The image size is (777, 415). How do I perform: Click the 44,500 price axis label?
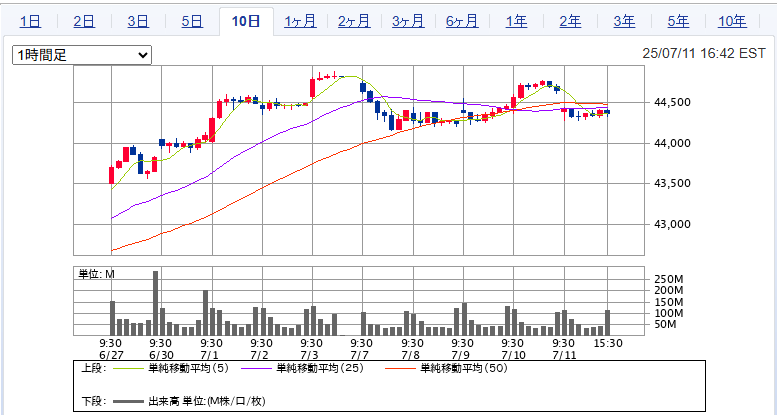[x=670, y=103]
